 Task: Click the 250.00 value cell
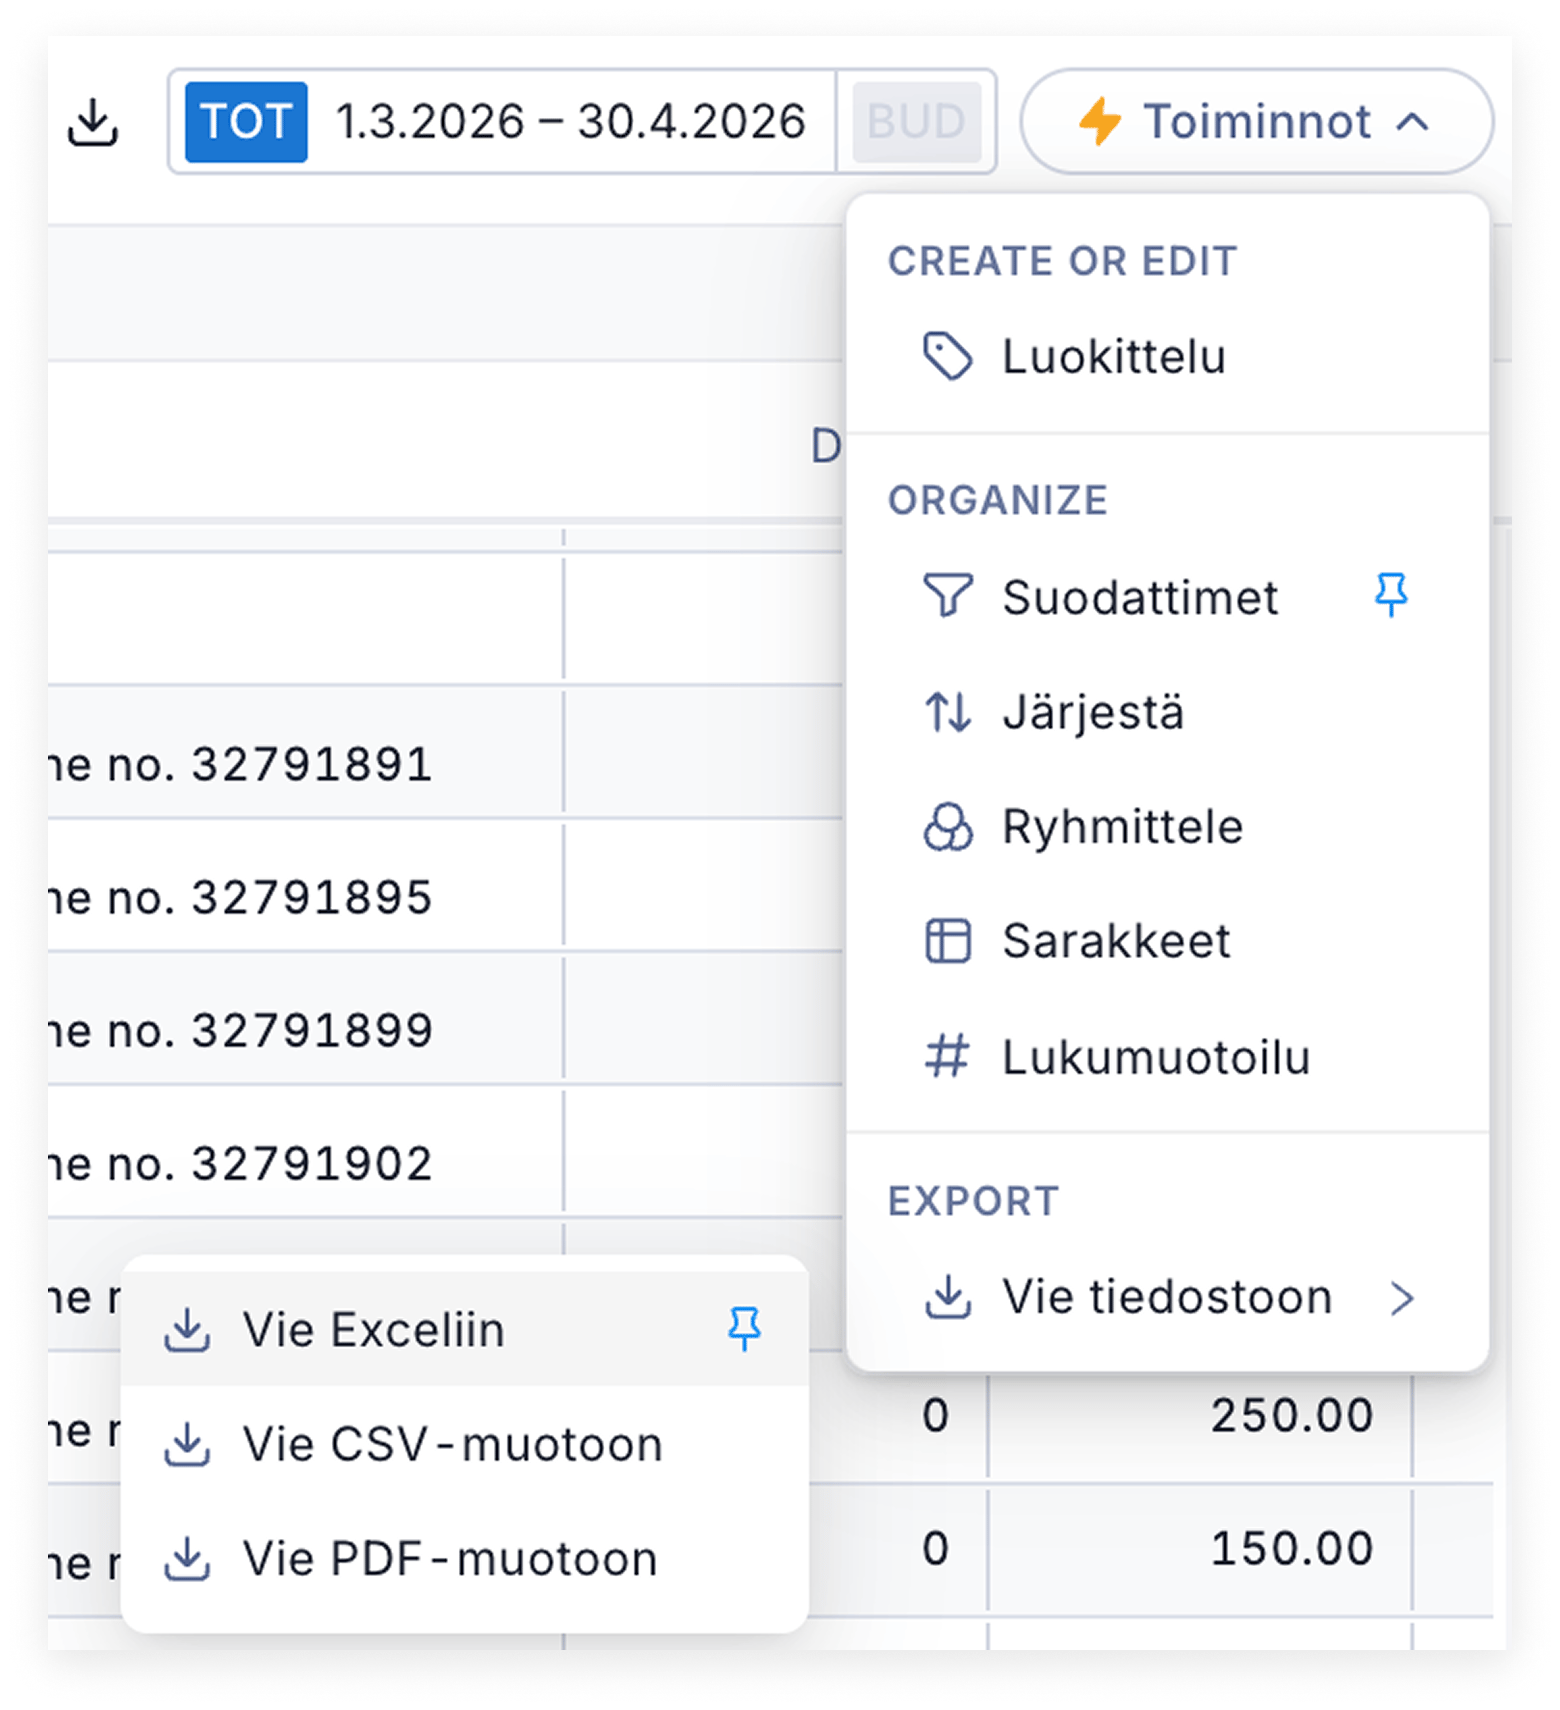point(1200,1415)
